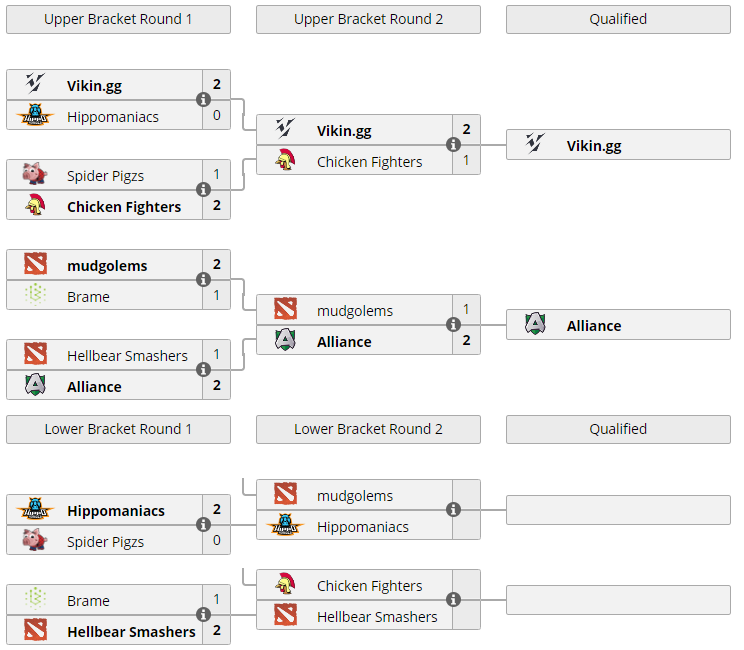Click Spider Pigzs pig logo in Lower Bracket
The height and width of the screenshot is (650, 744).
[35, 541]
